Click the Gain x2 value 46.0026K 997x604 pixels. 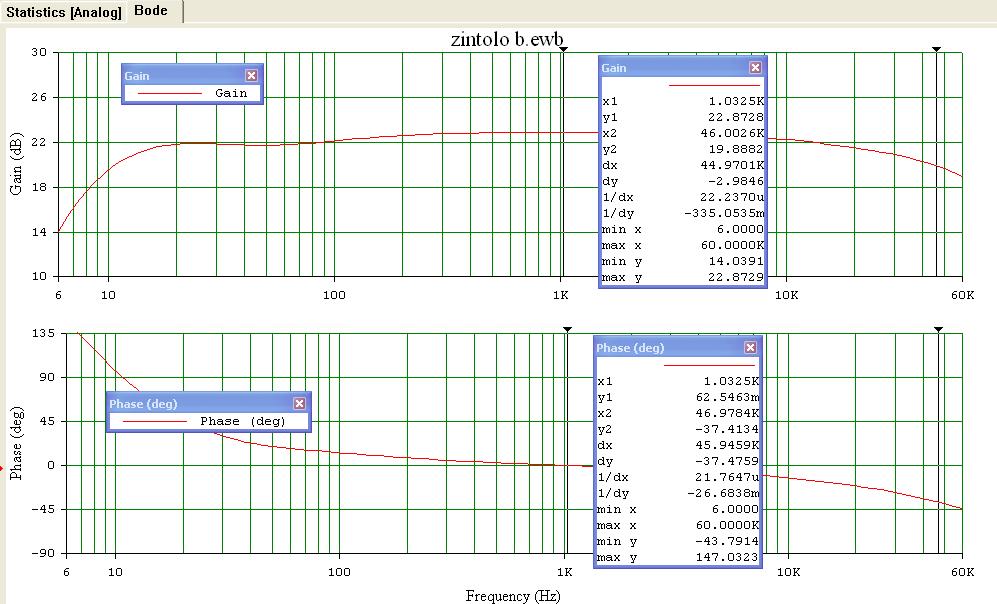tap(732, 133)
